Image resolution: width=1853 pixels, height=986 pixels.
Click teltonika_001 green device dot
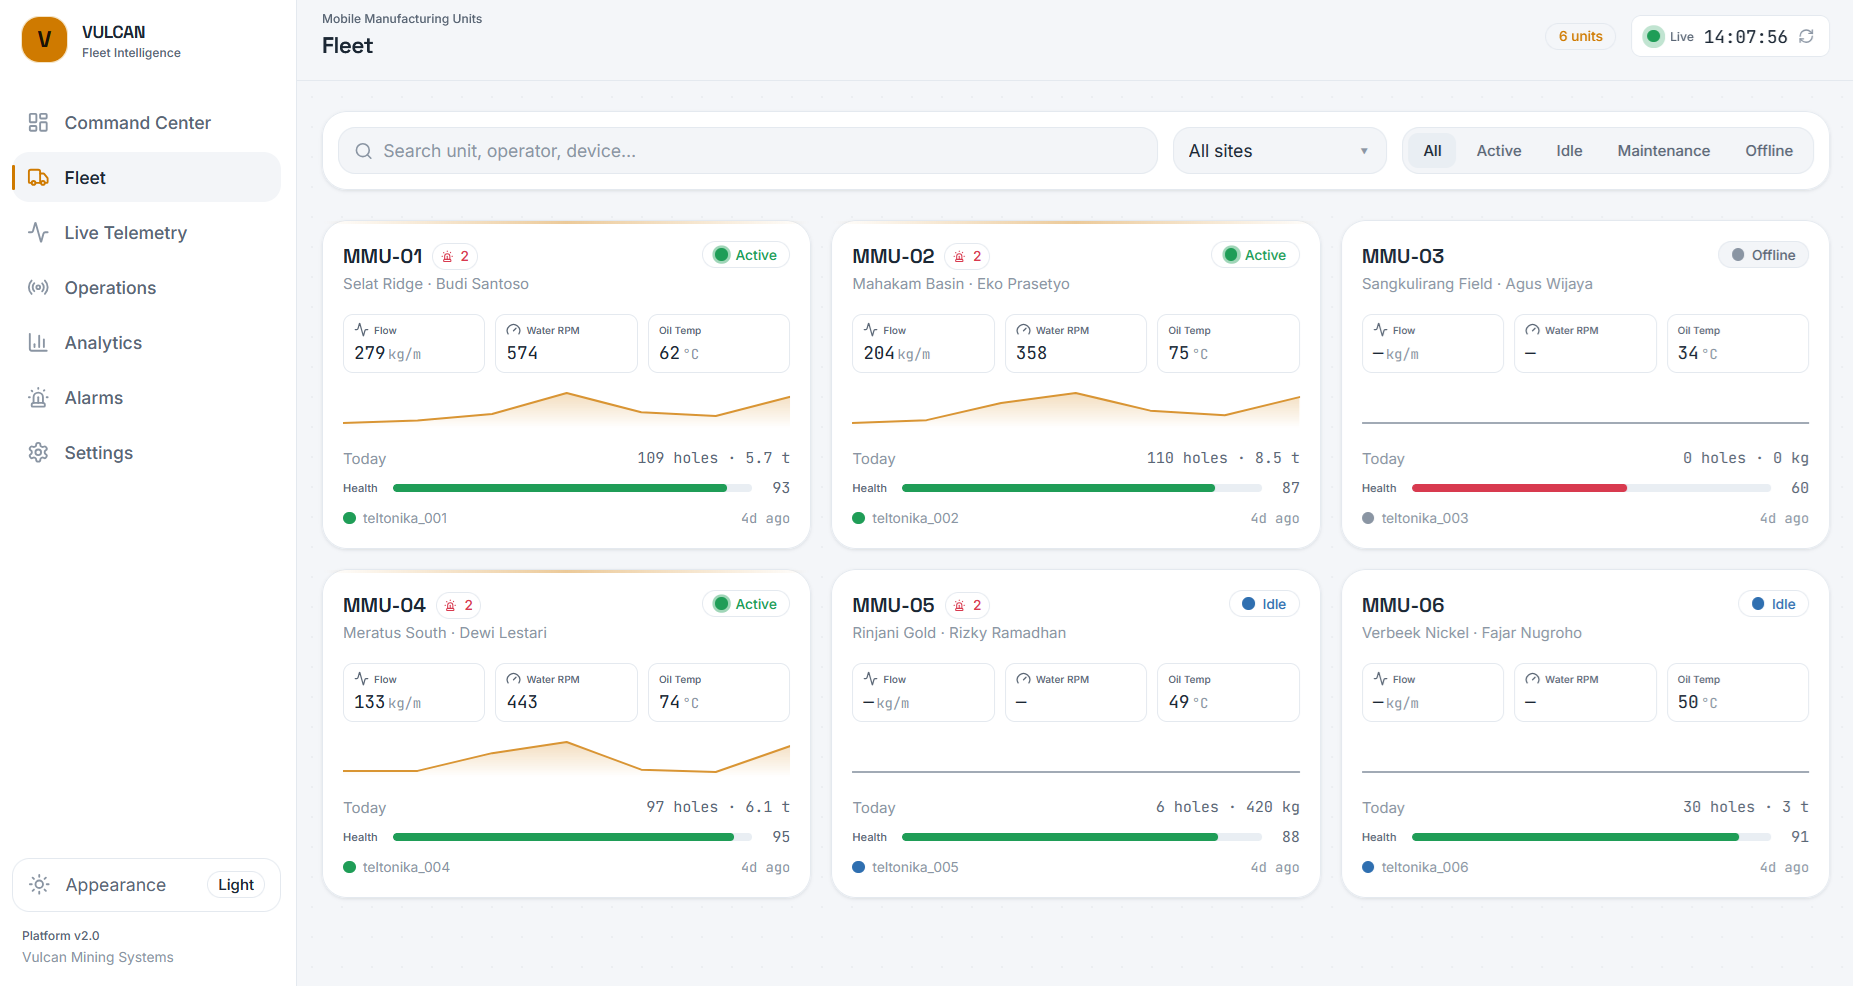[350, 518]
